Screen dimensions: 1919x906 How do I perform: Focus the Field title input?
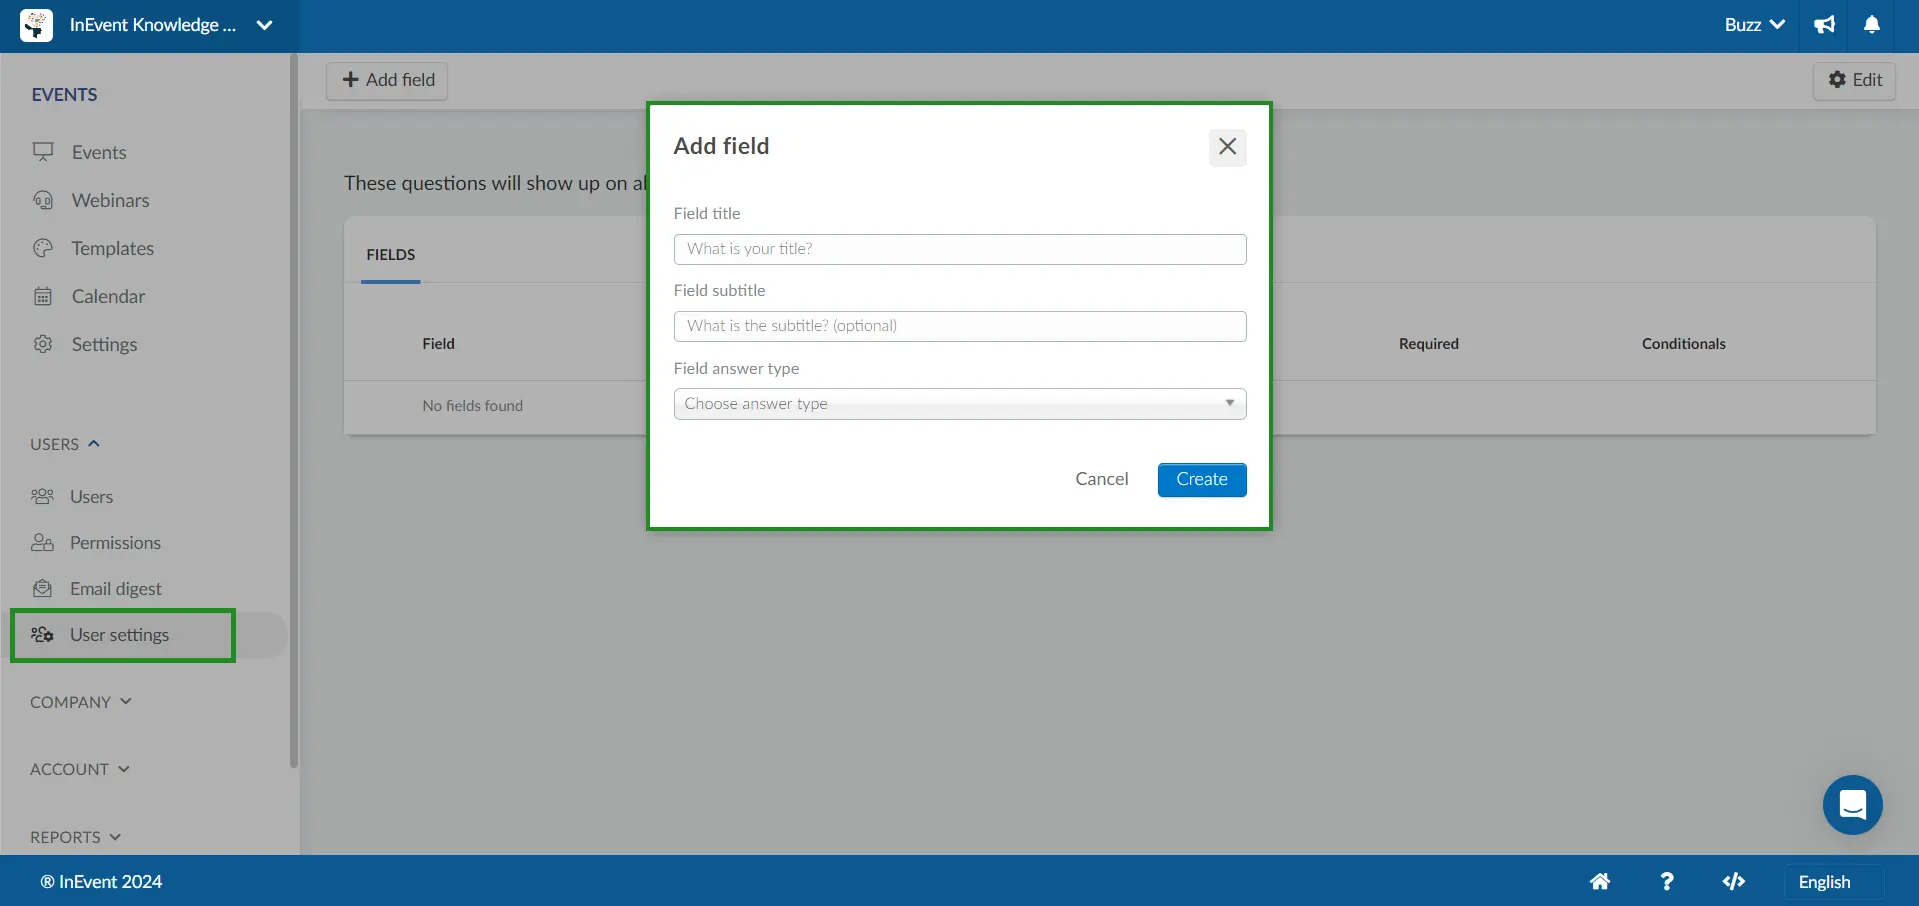coord(960,249)
